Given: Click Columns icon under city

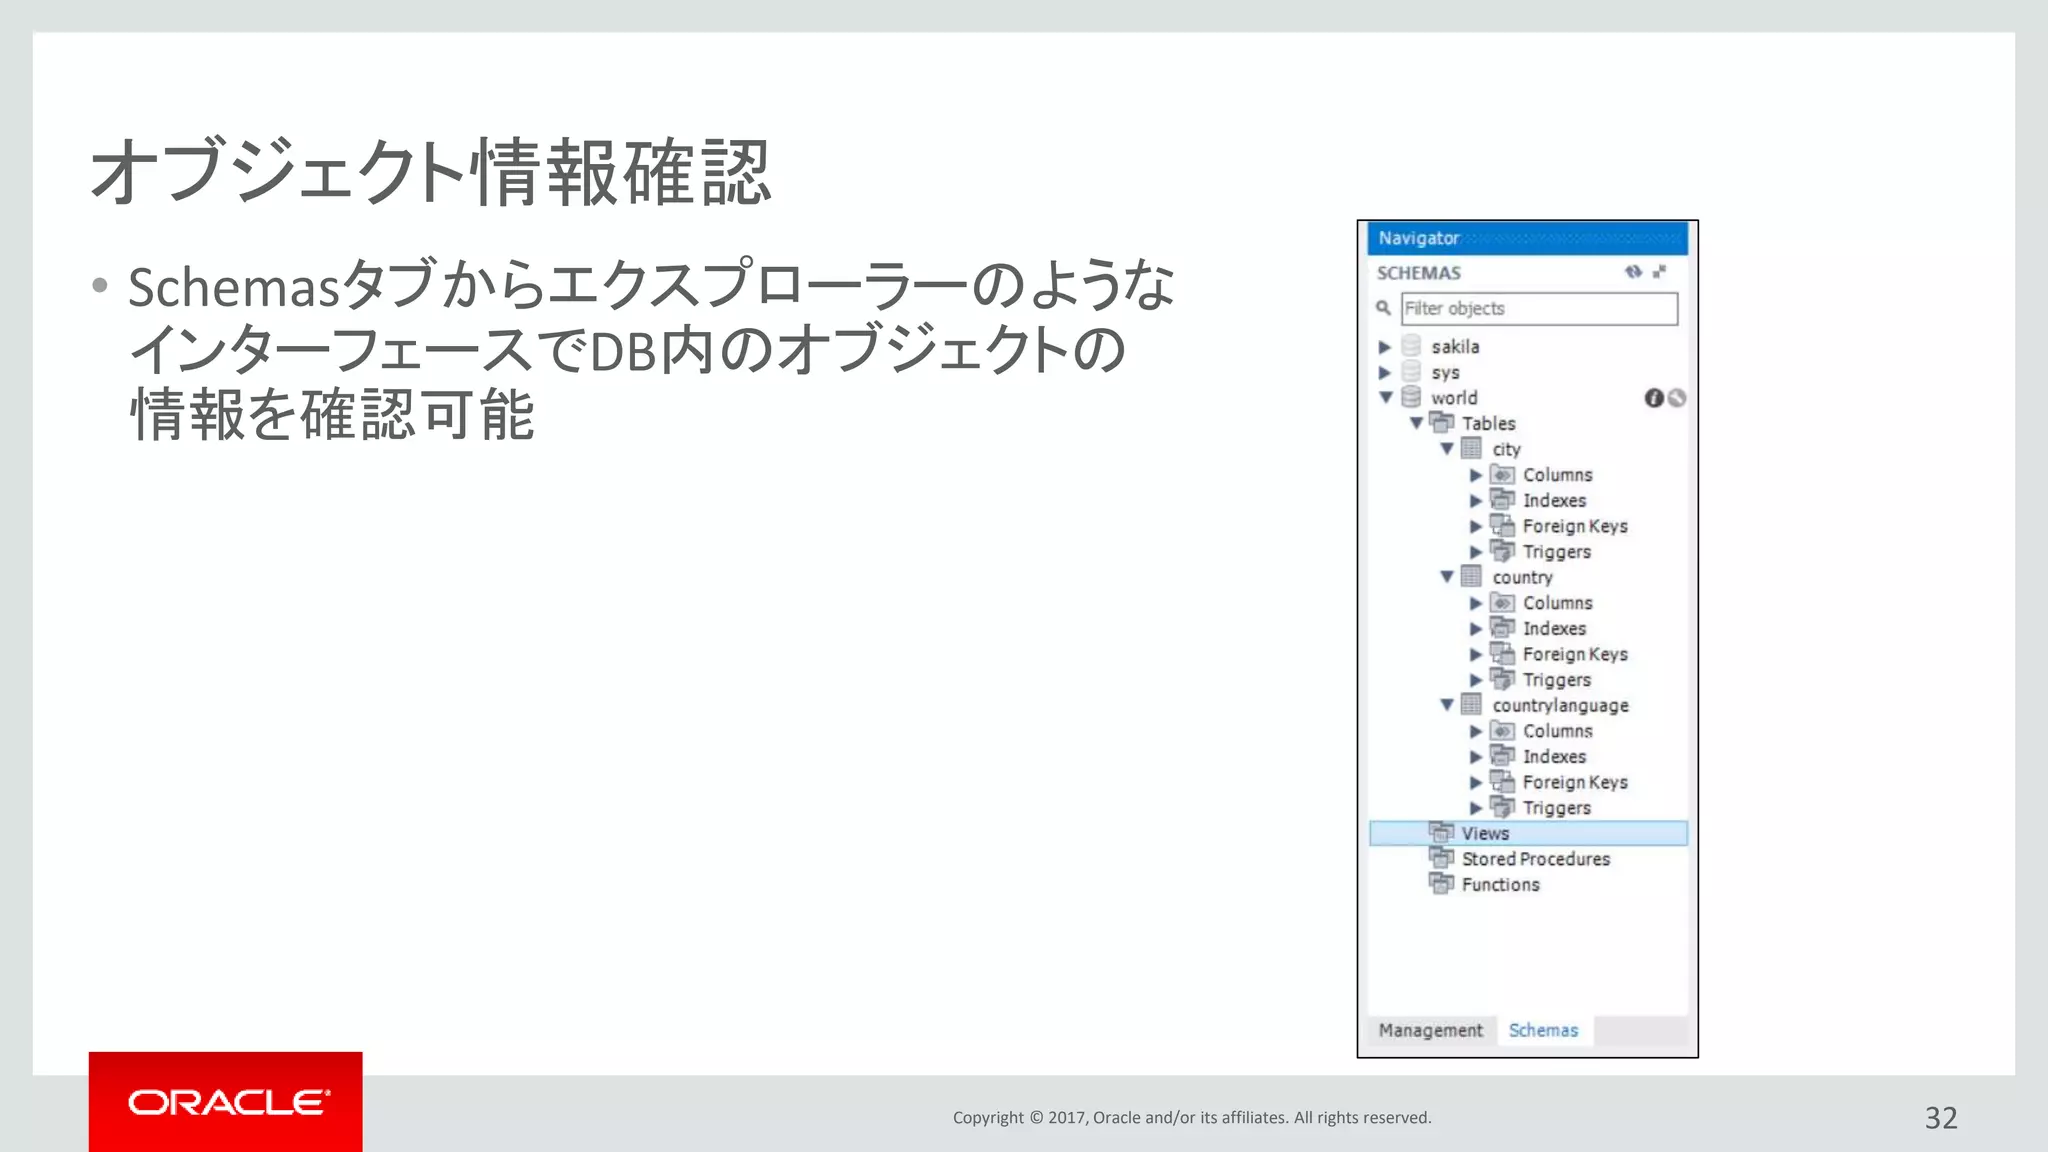Looking at the screenshot, I should click(1502, 474).
